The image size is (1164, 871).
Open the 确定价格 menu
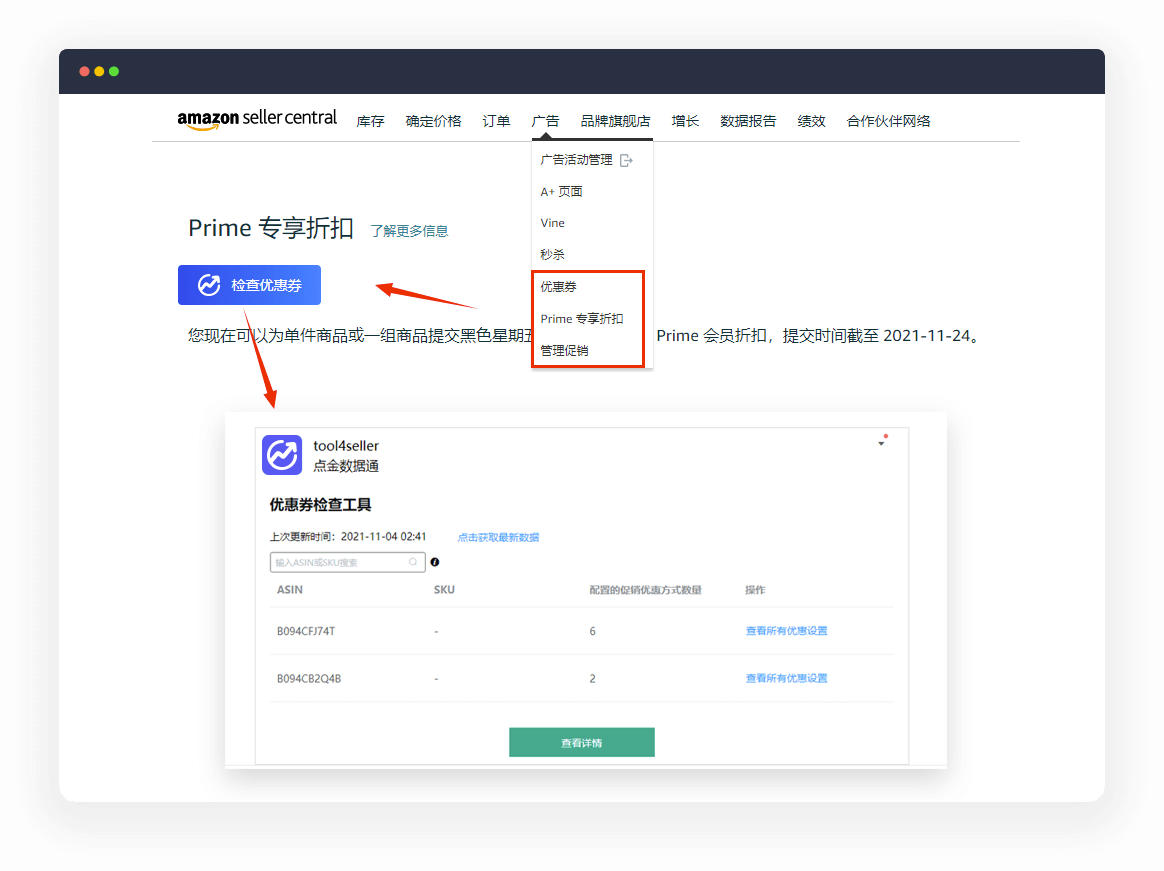point(434,121)
